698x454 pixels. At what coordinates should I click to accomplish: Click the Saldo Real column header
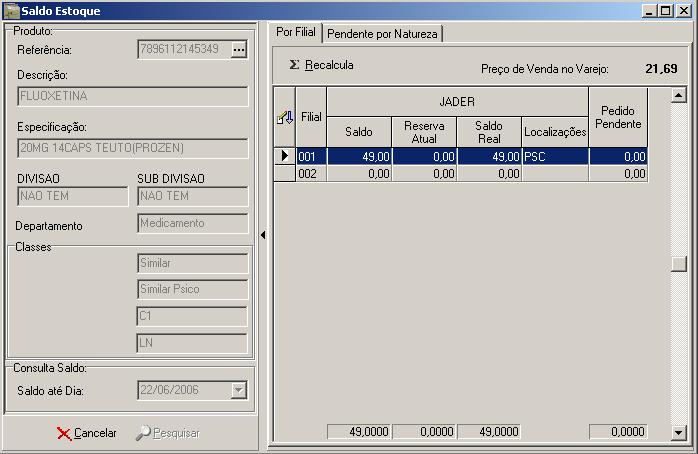489,132
